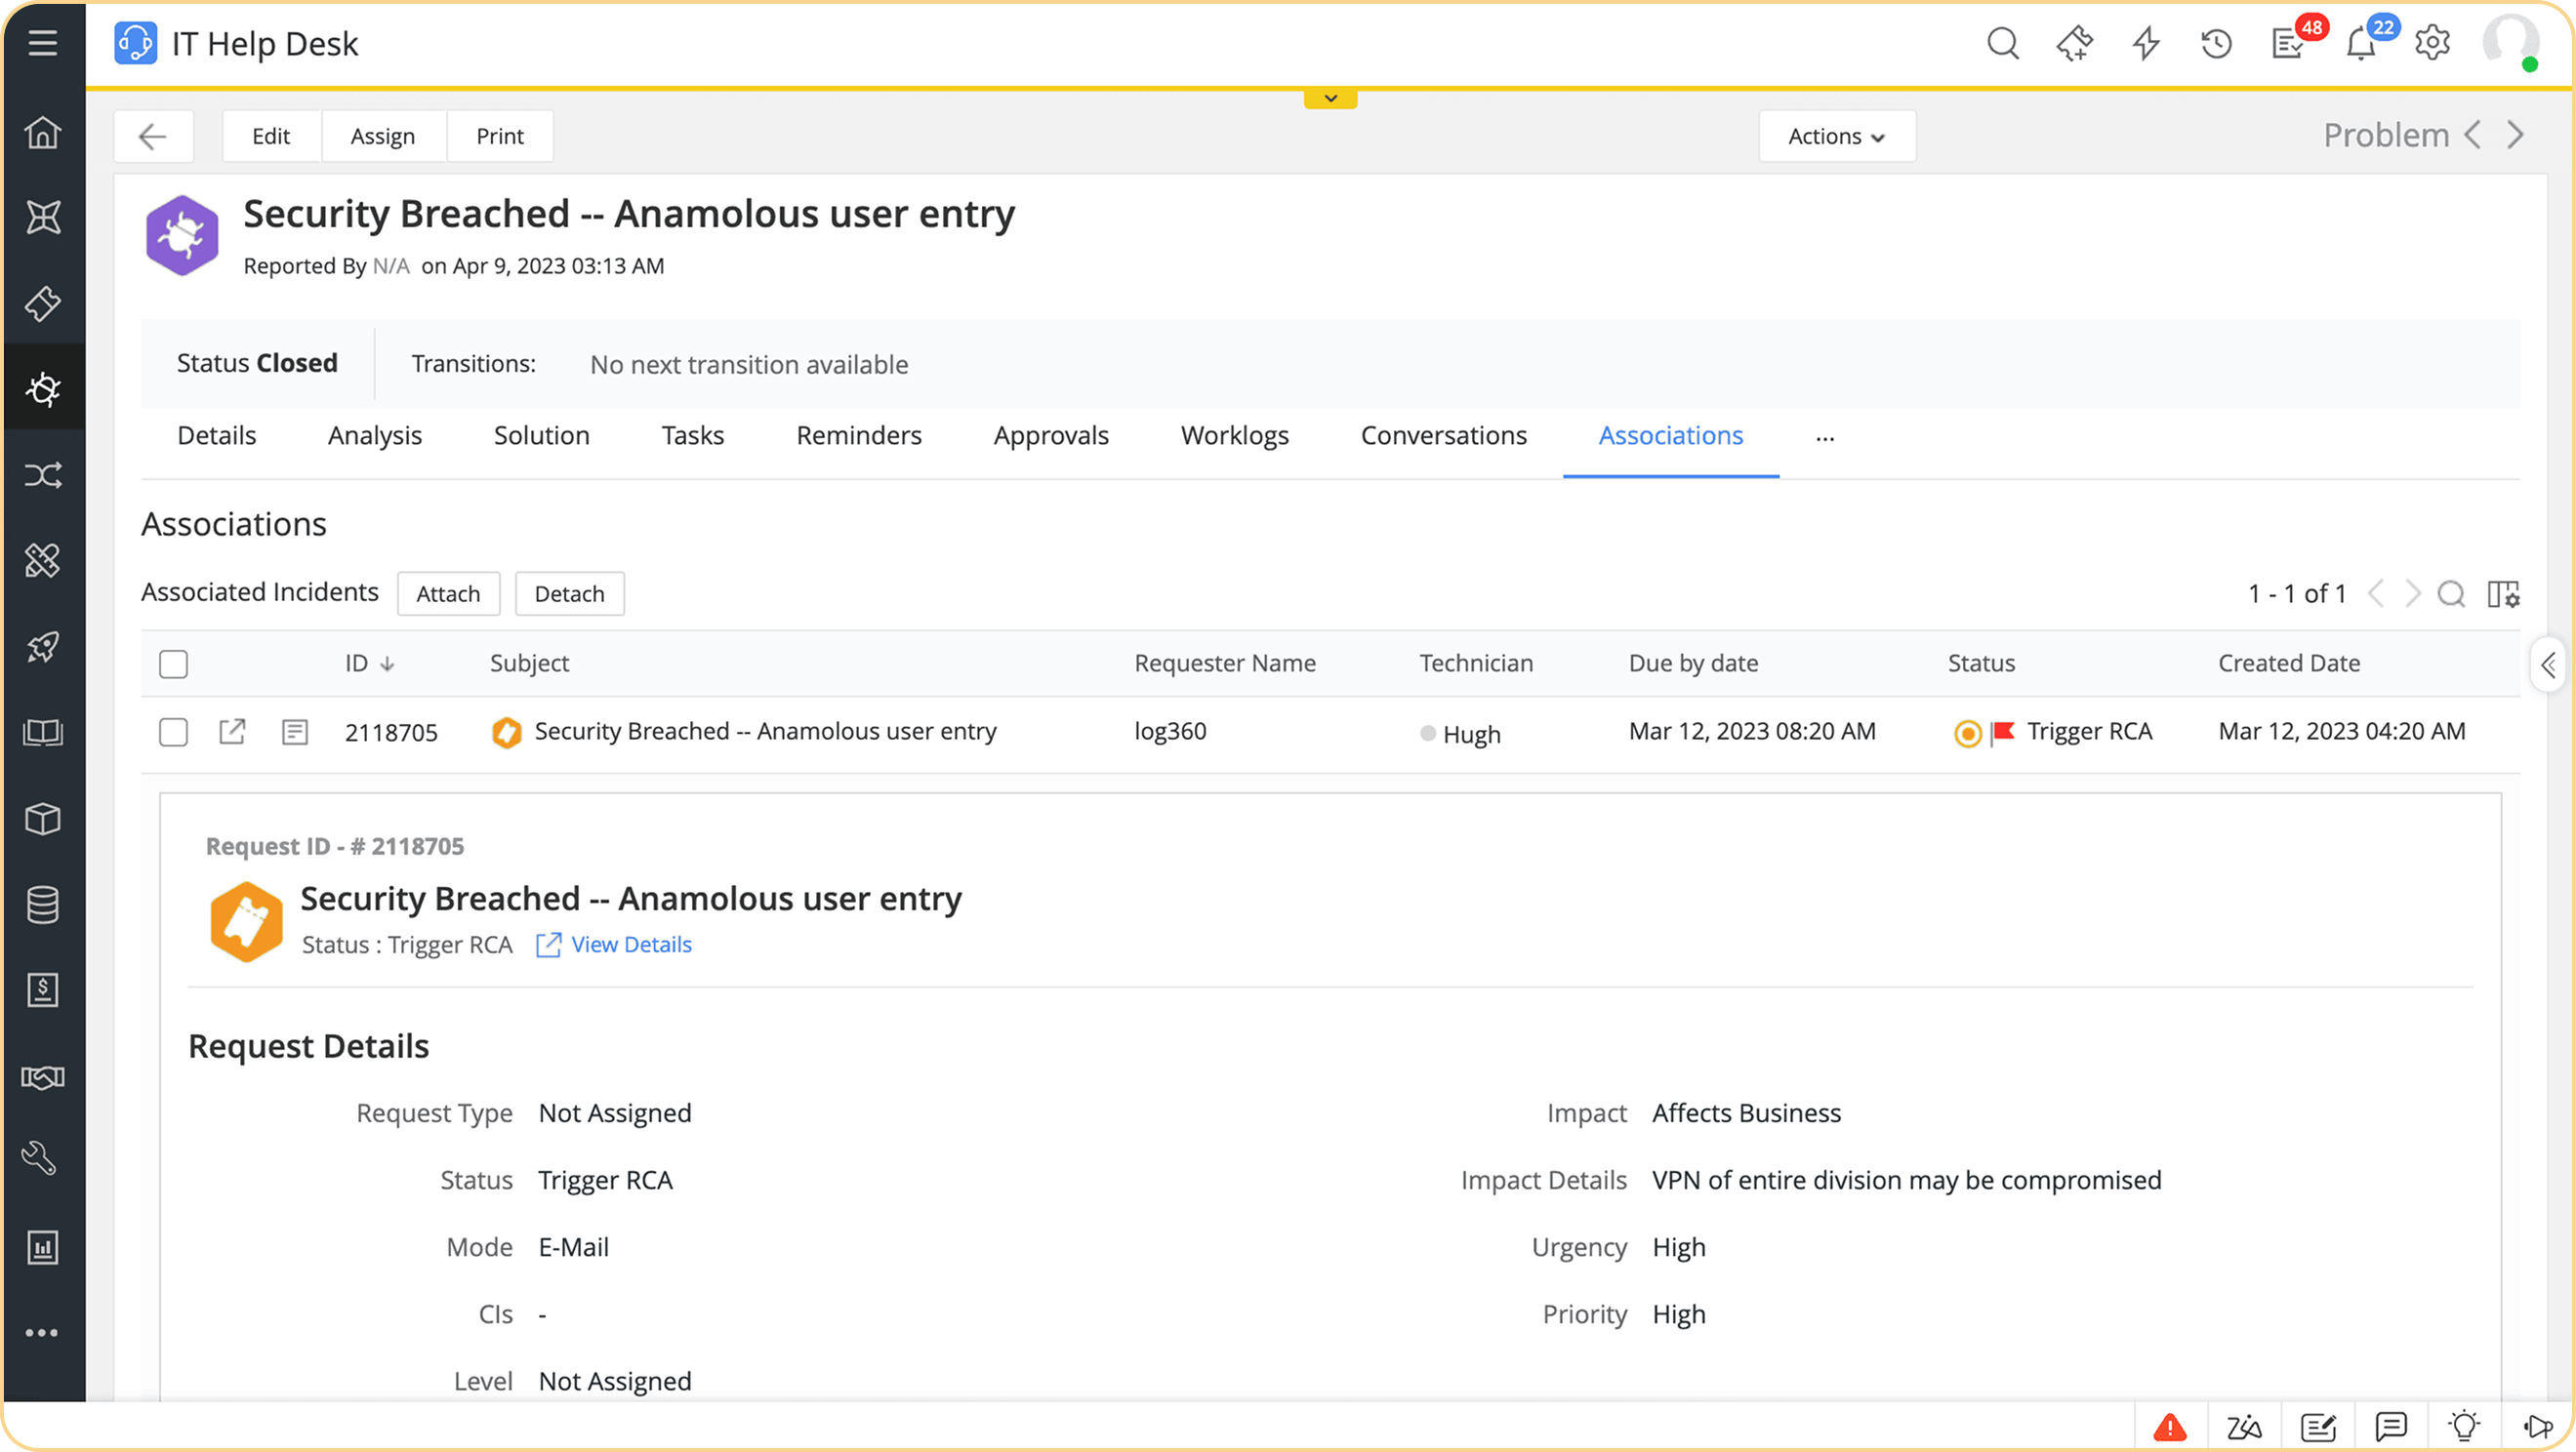Check the select-all checkbox in table header
The width and height of the screenshot is (2576, 1452).
174,664
